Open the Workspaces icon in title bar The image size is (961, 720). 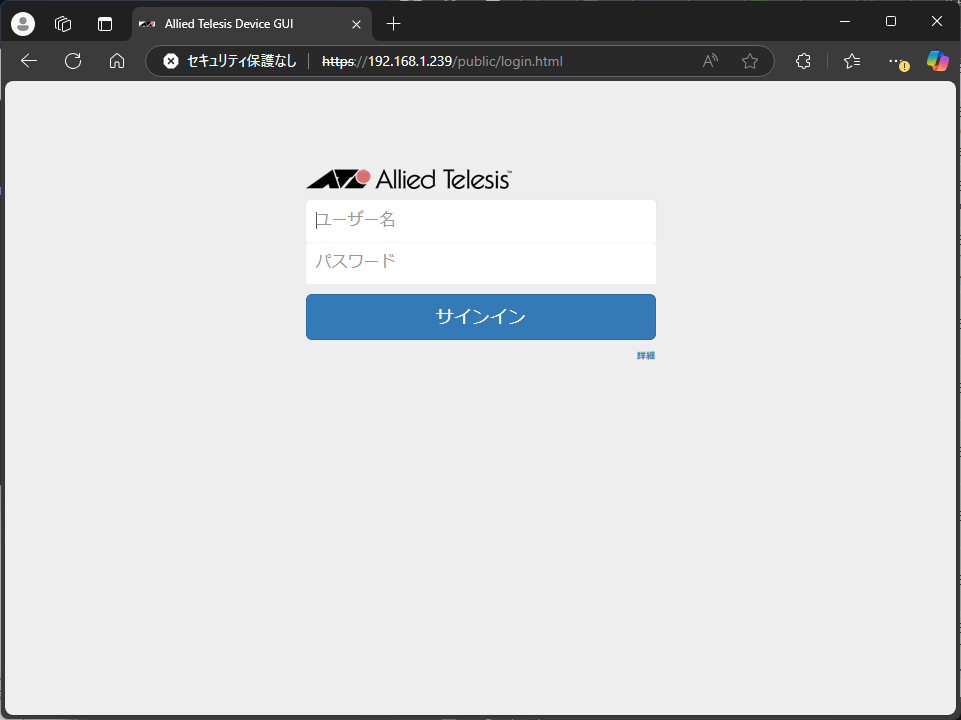click(63, 23)
